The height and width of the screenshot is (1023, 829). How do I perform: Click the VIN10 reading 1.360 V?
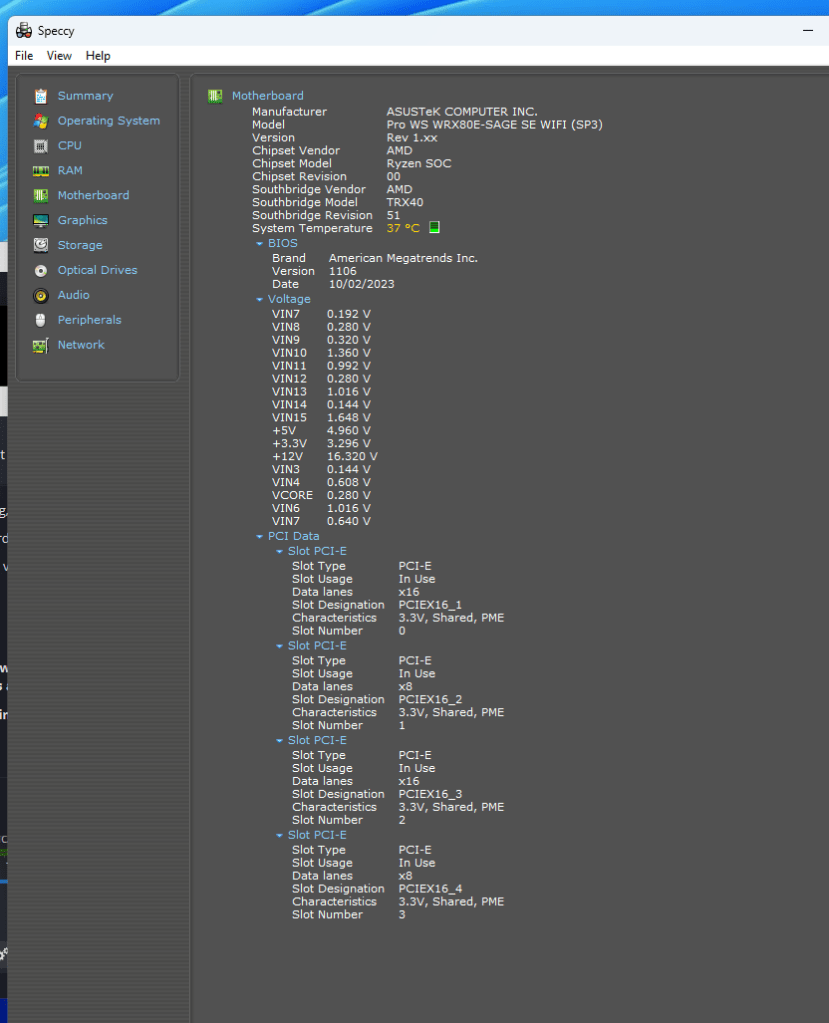click(348, 353)
